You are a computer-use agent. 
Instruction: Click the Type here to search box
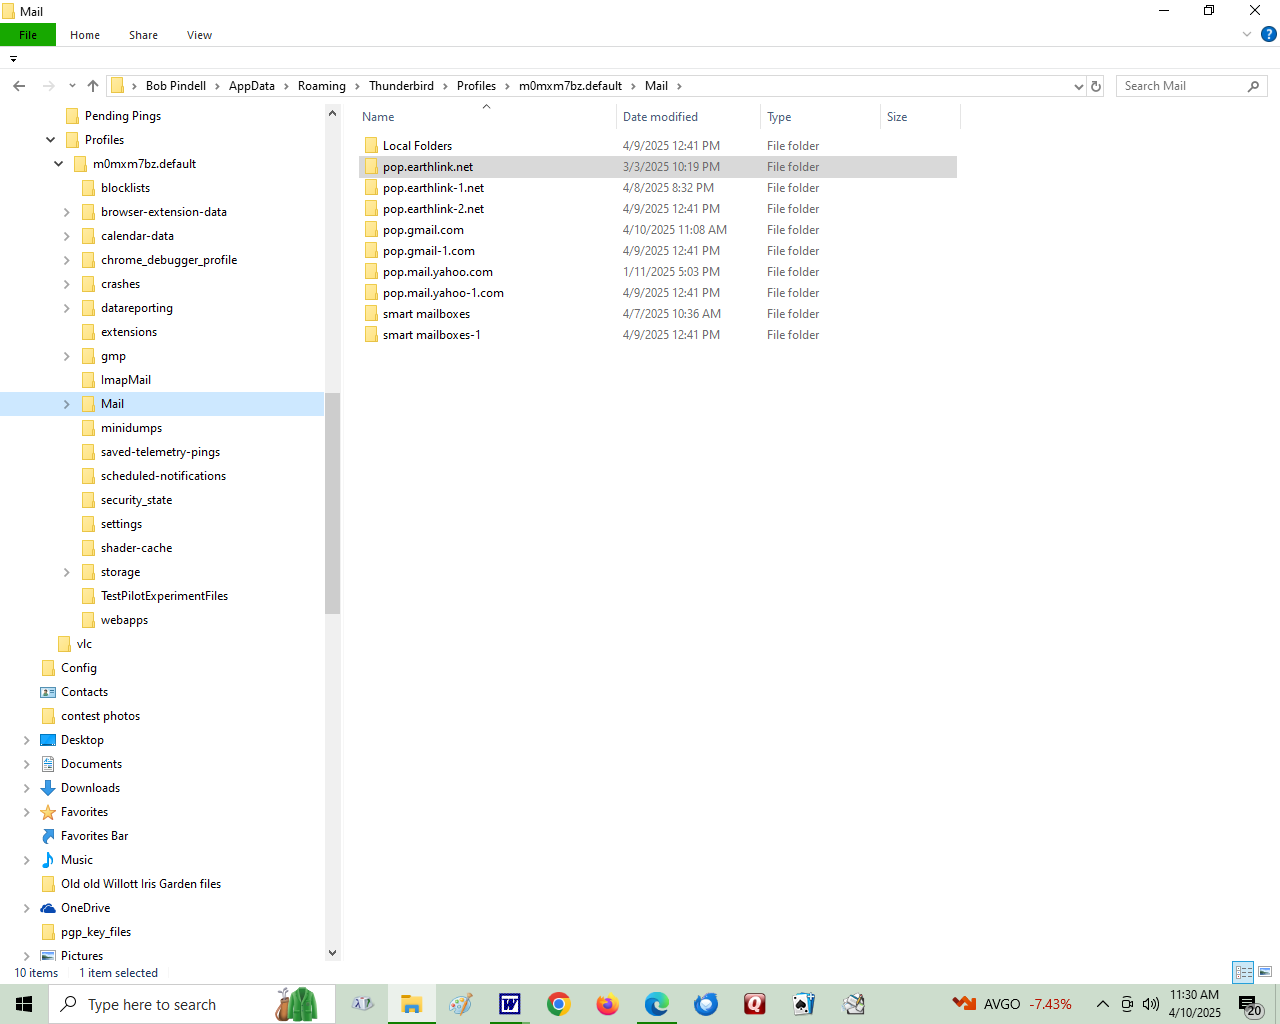[192, 1004]
